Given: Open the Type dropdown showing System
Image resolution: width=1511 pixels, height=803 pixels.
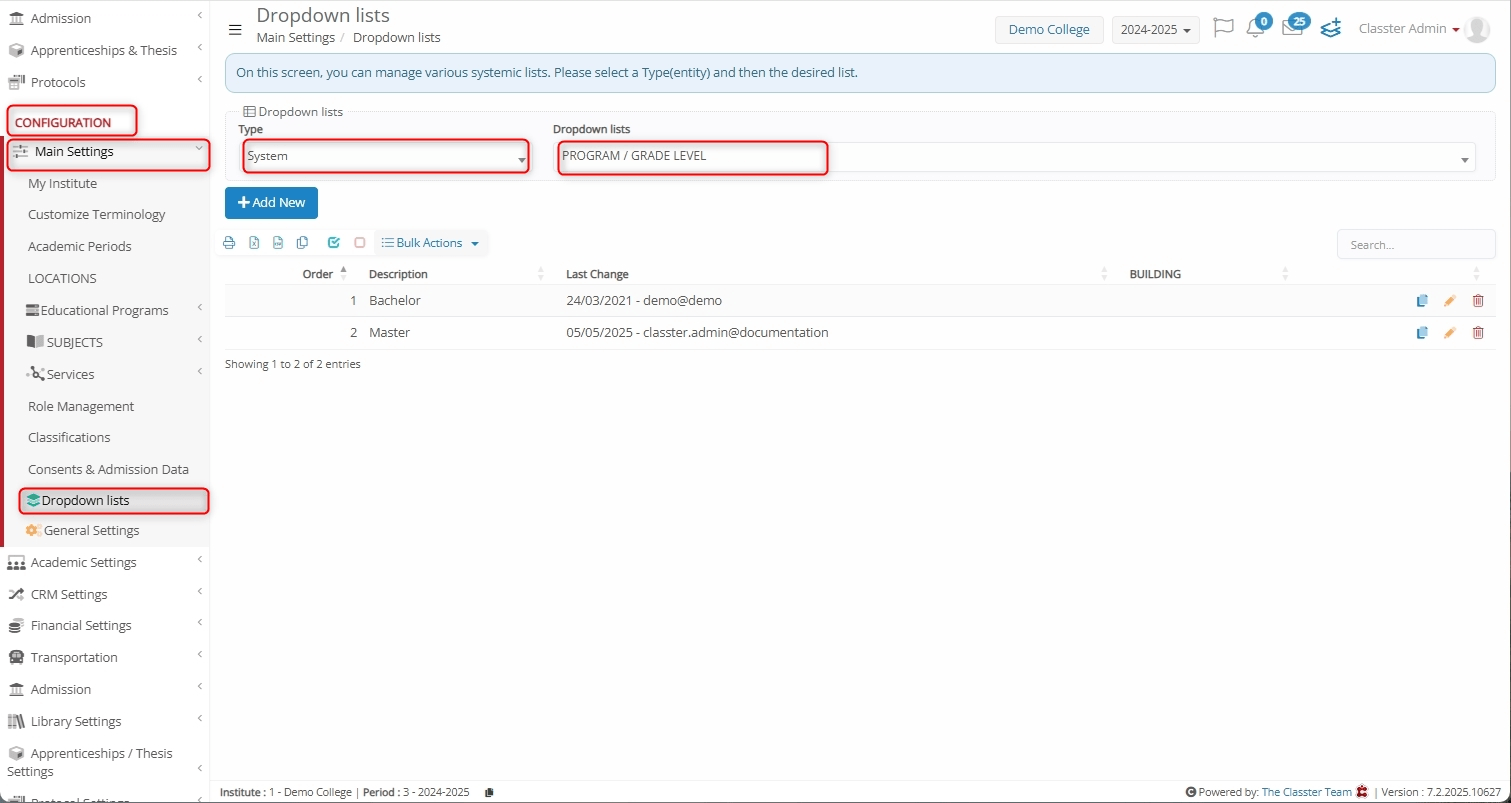Looking at the screenshot, I should click(x=386, y=157).
